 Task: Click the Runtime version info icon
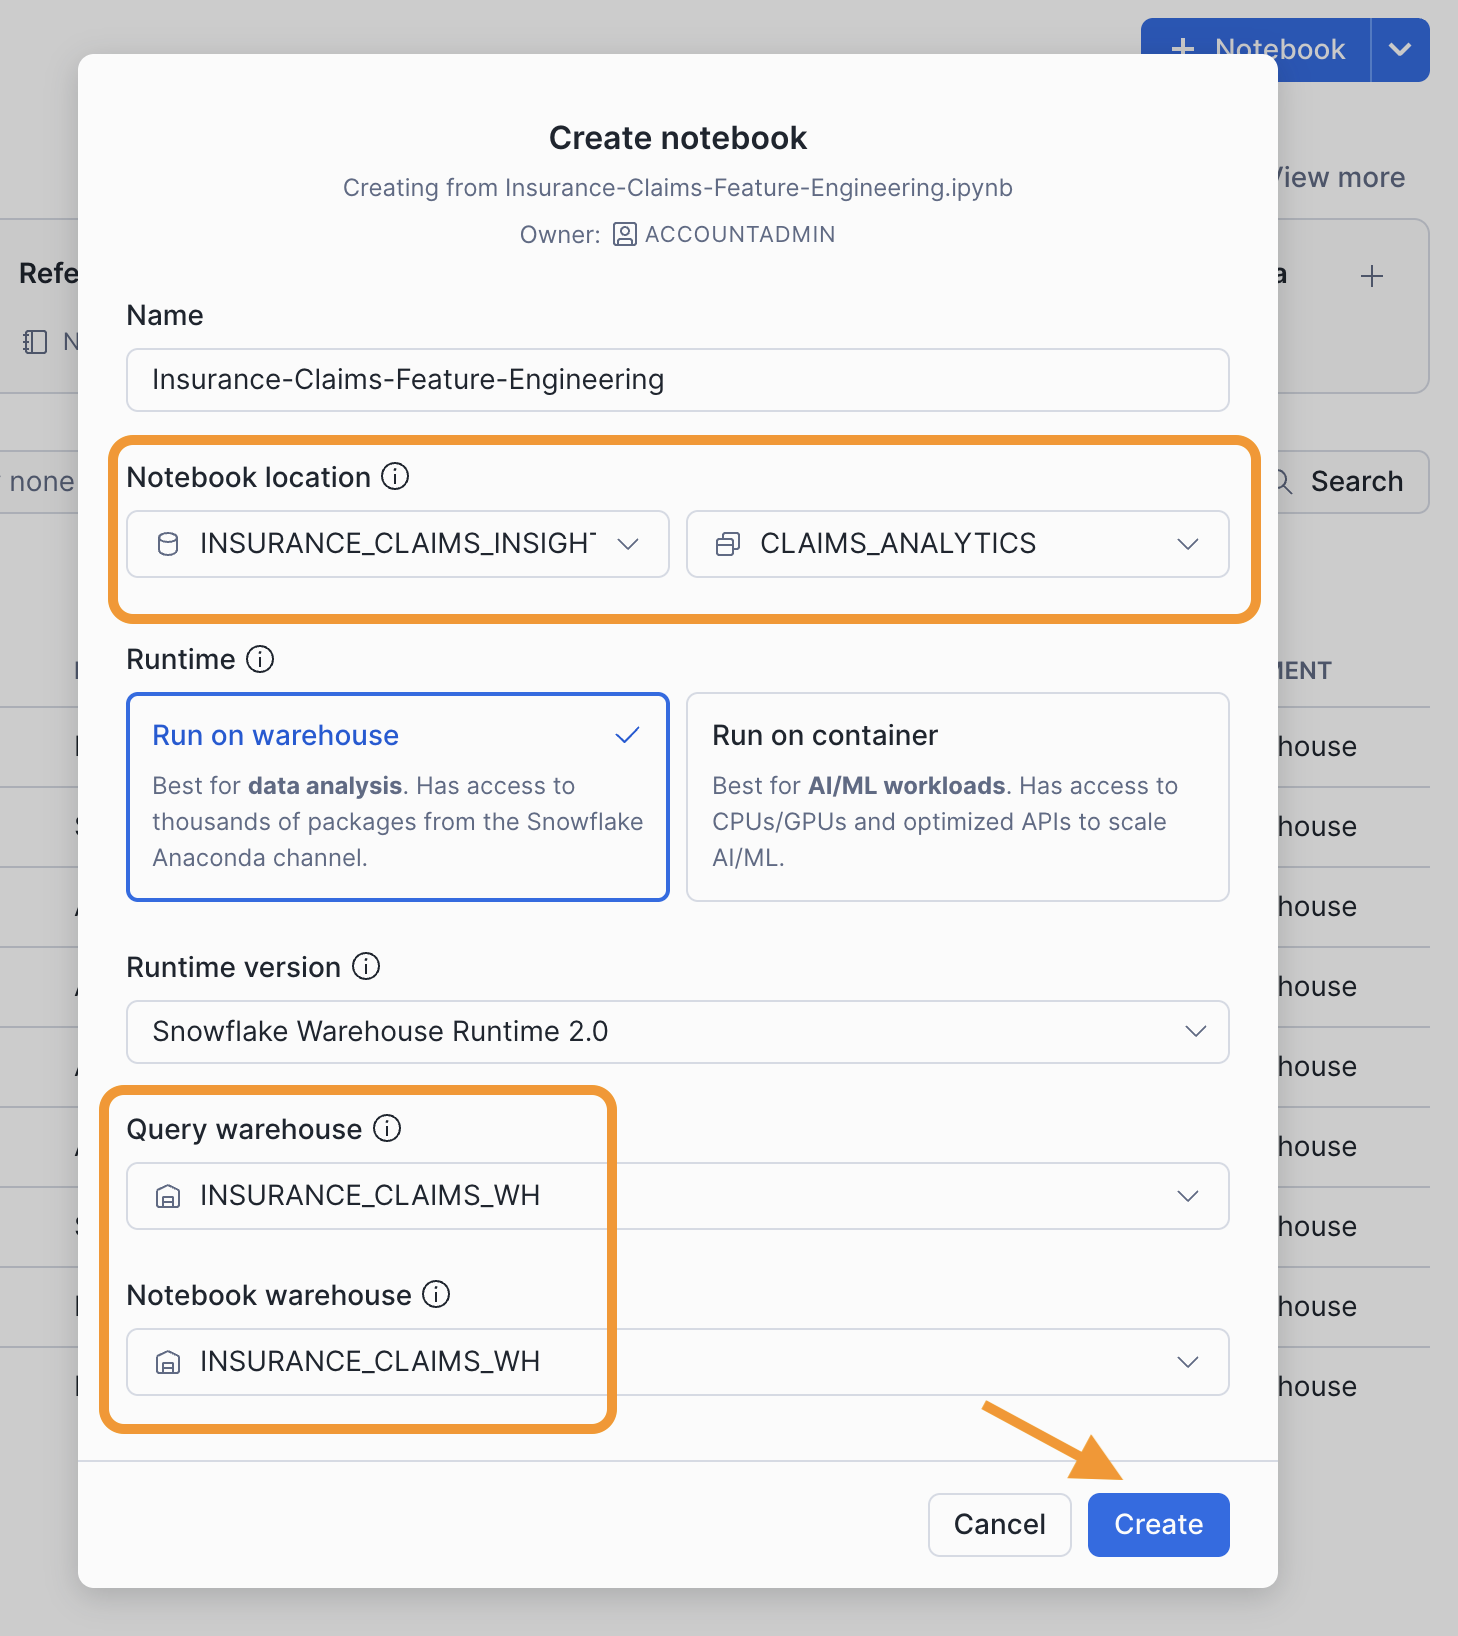click(366, 967)
